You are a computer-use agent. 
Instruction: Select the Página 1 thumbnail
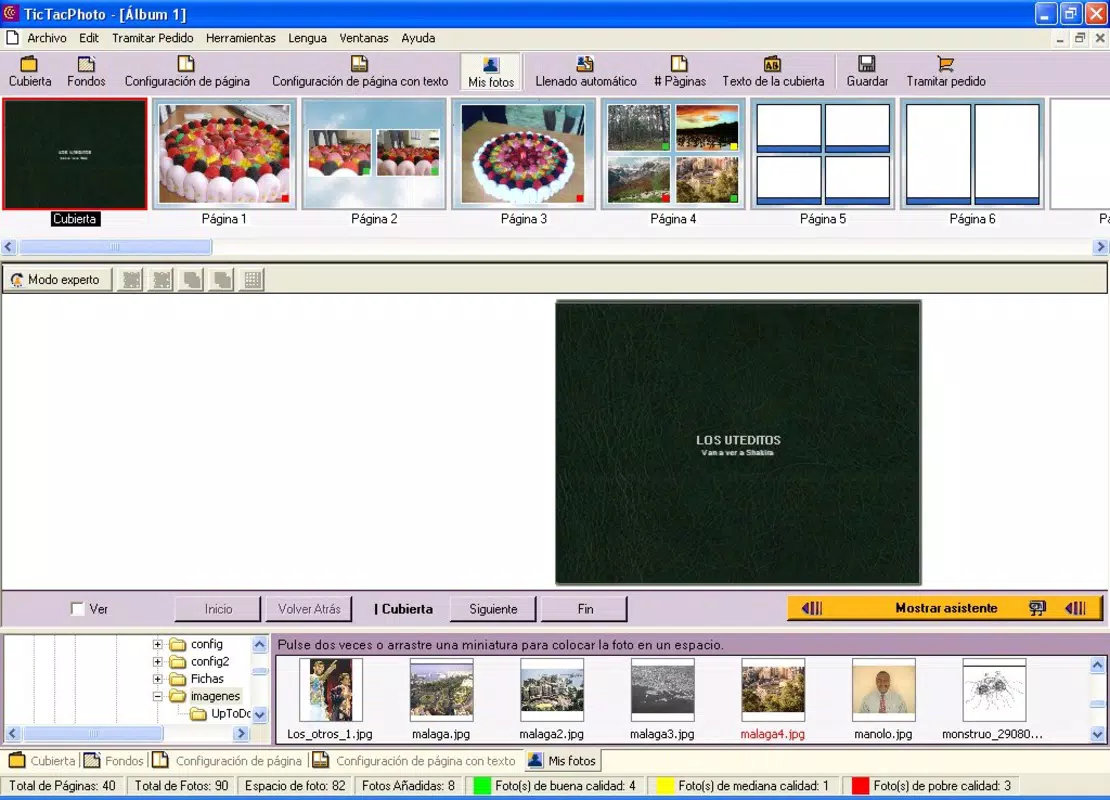pyautogui.click(x=224, y=154)
